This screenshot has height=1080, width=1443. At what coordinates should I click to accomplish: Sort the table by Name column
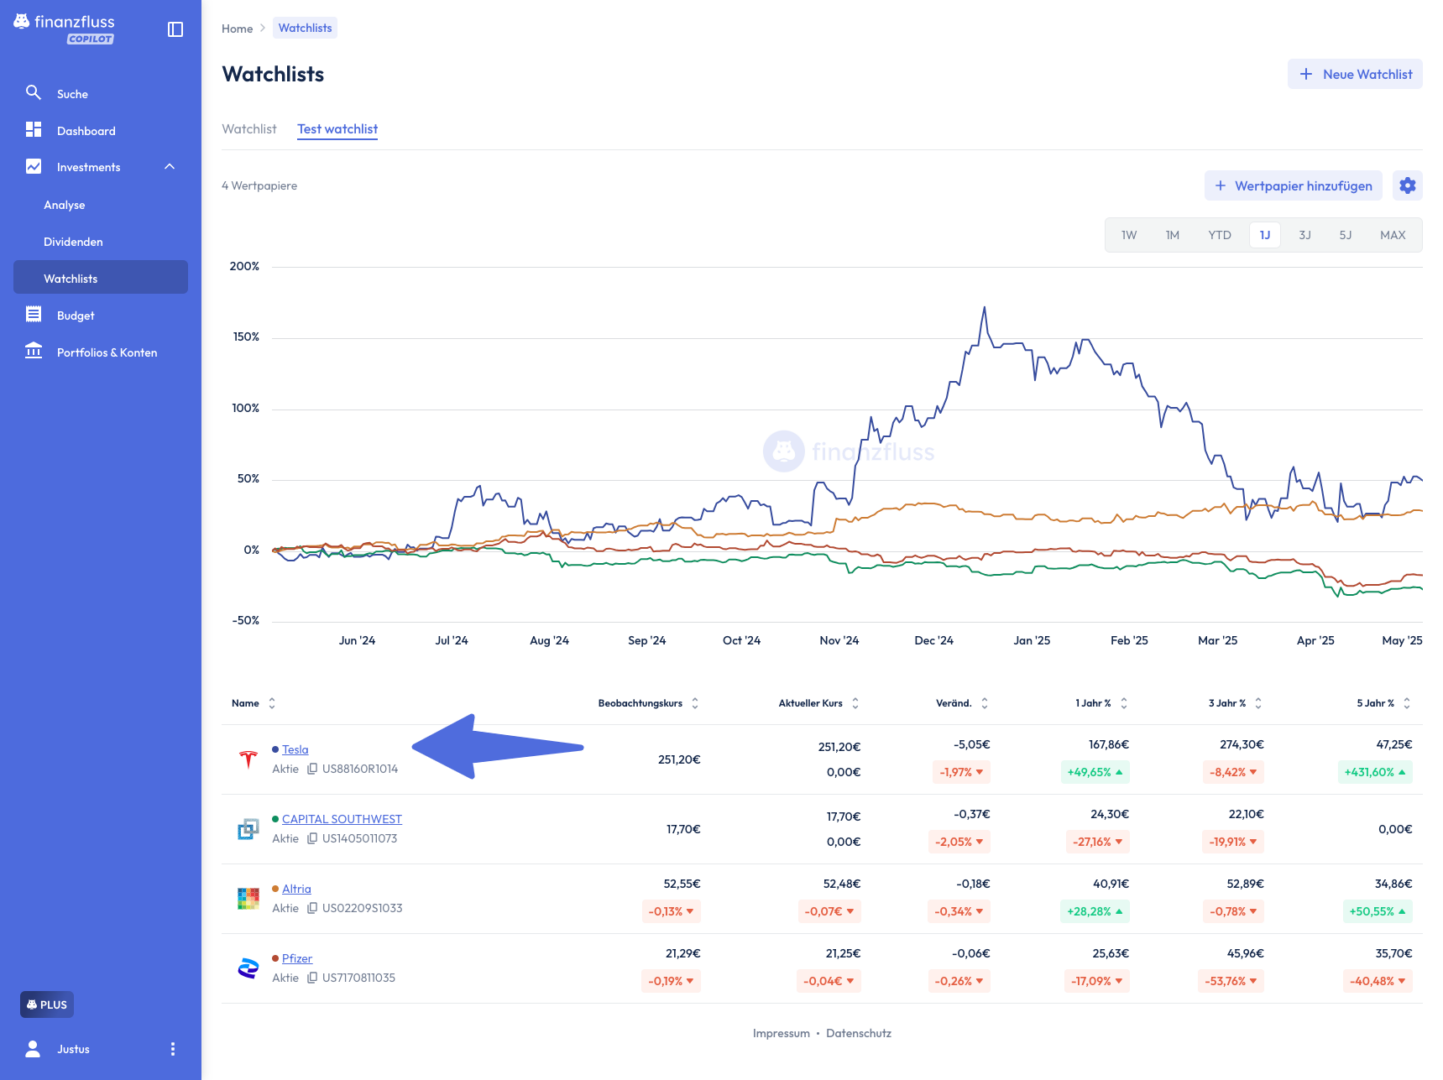coord(254,703)
